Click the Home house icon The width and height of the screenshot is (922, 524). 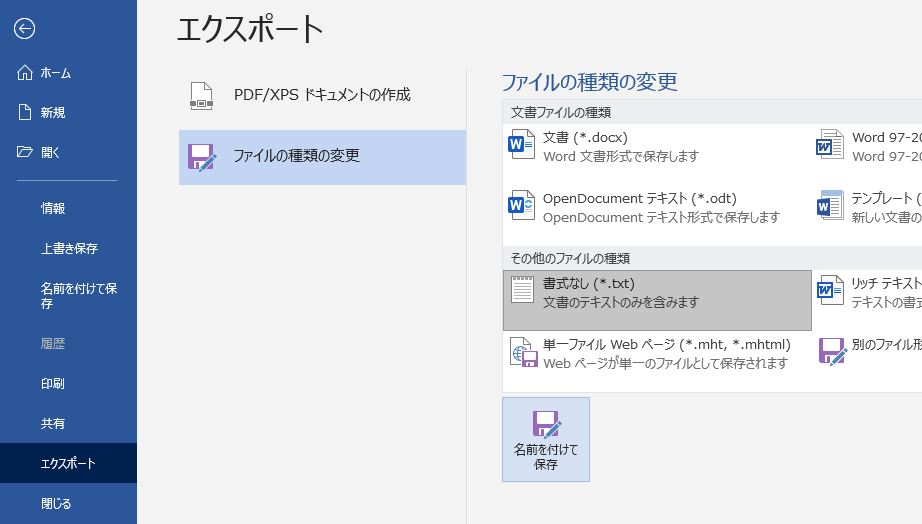[25, 72]
